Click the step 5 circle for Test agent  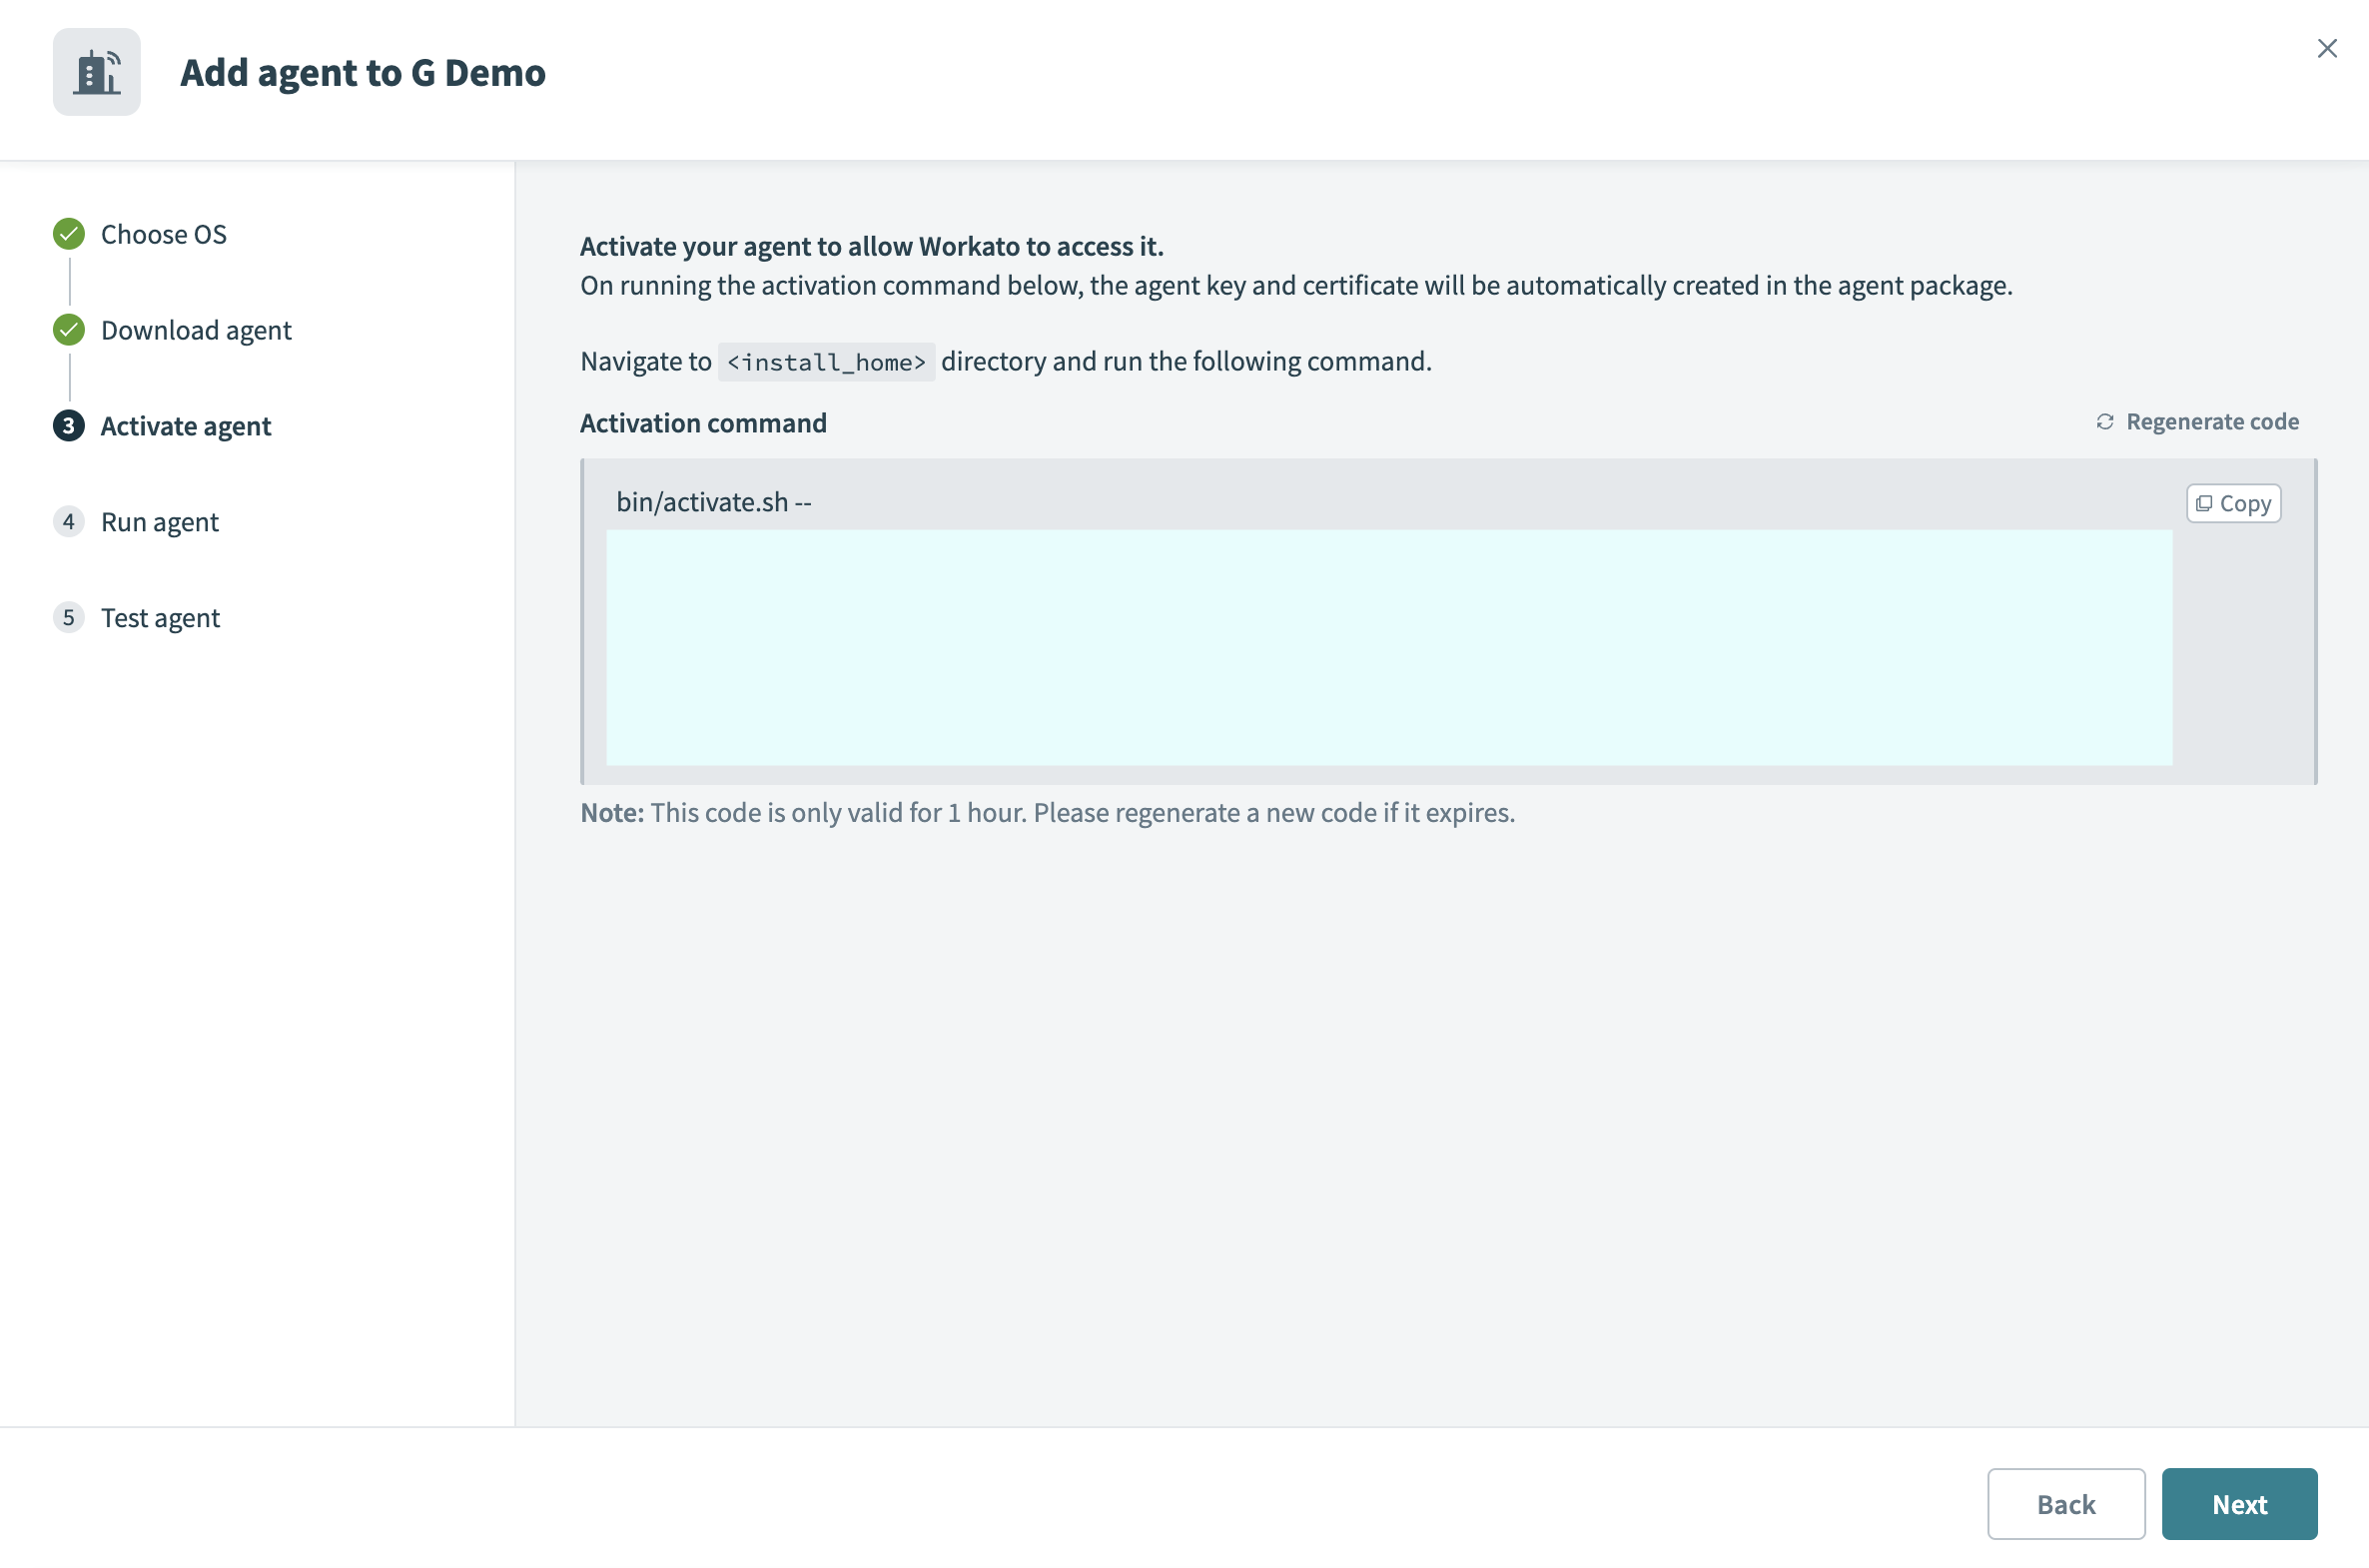(67, 617)
